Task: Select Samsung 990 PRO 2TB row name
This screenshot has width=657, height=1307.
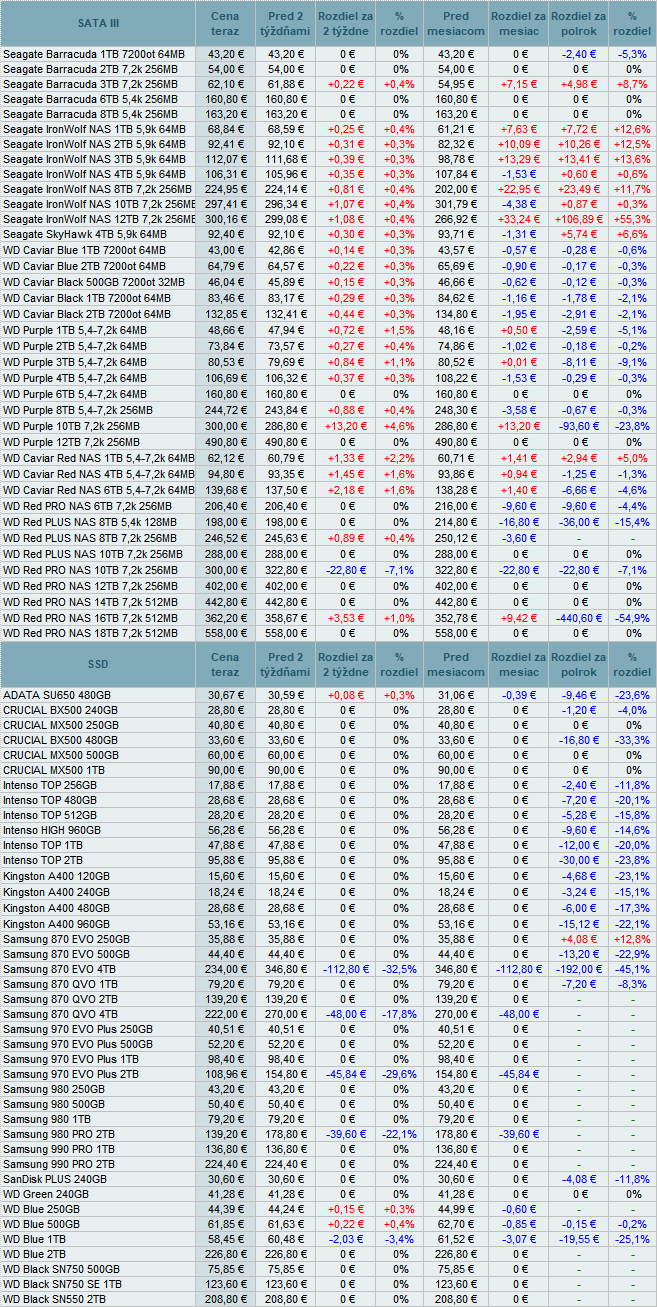Action: (x=60, y=1164)
